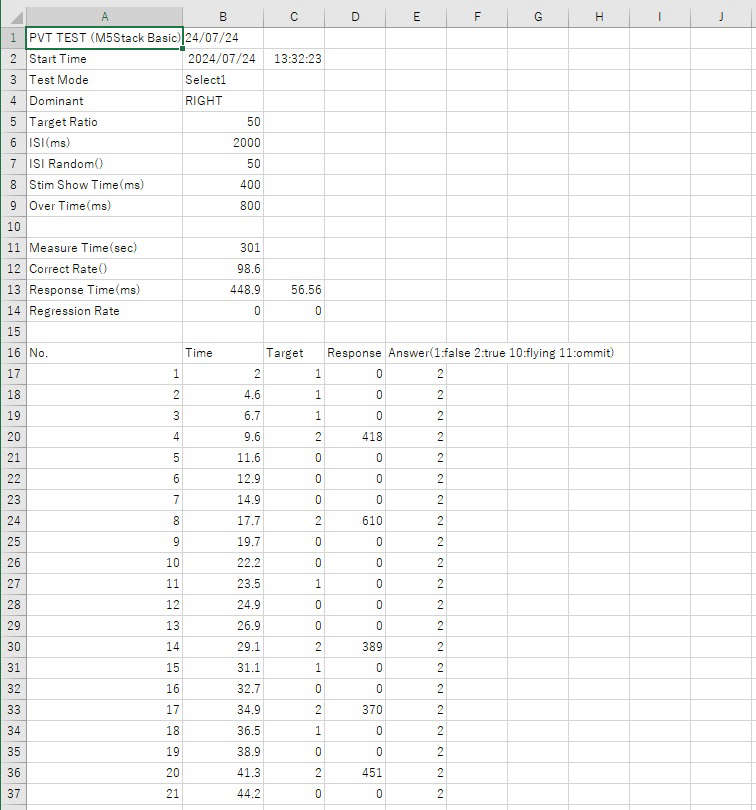Select column F header
The image size is (756, 810).
tap(477, 17)
